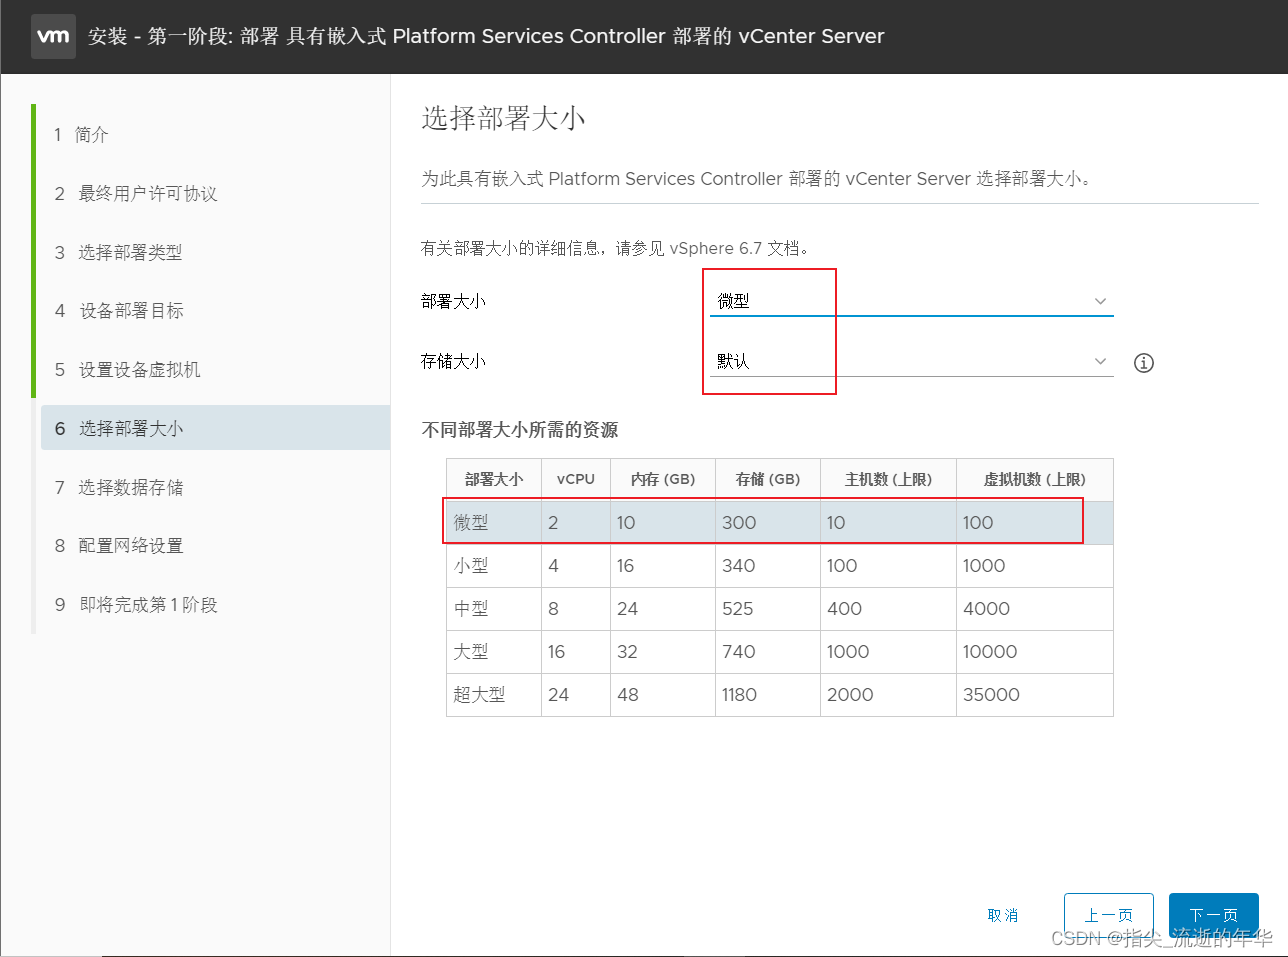Click the 选择部署大小 page title
The width and height of the screenshot is (1288, 957).
(503, 118)
